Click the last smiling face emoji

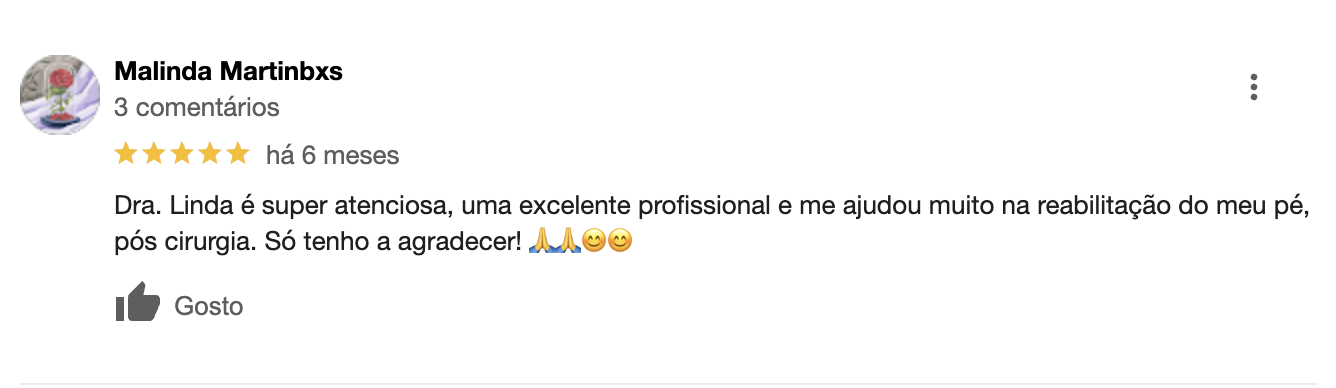(620, 241)
